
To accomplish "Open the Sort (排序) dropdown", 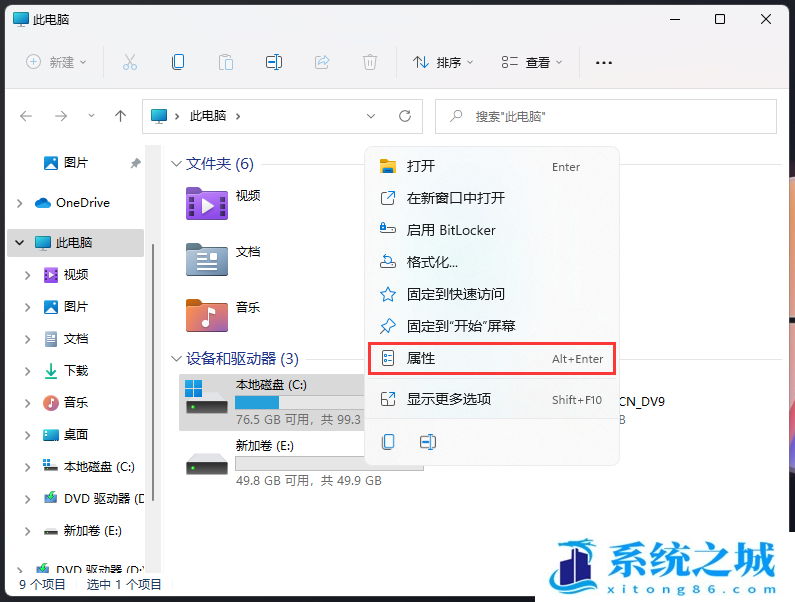I will coord(443,62).
